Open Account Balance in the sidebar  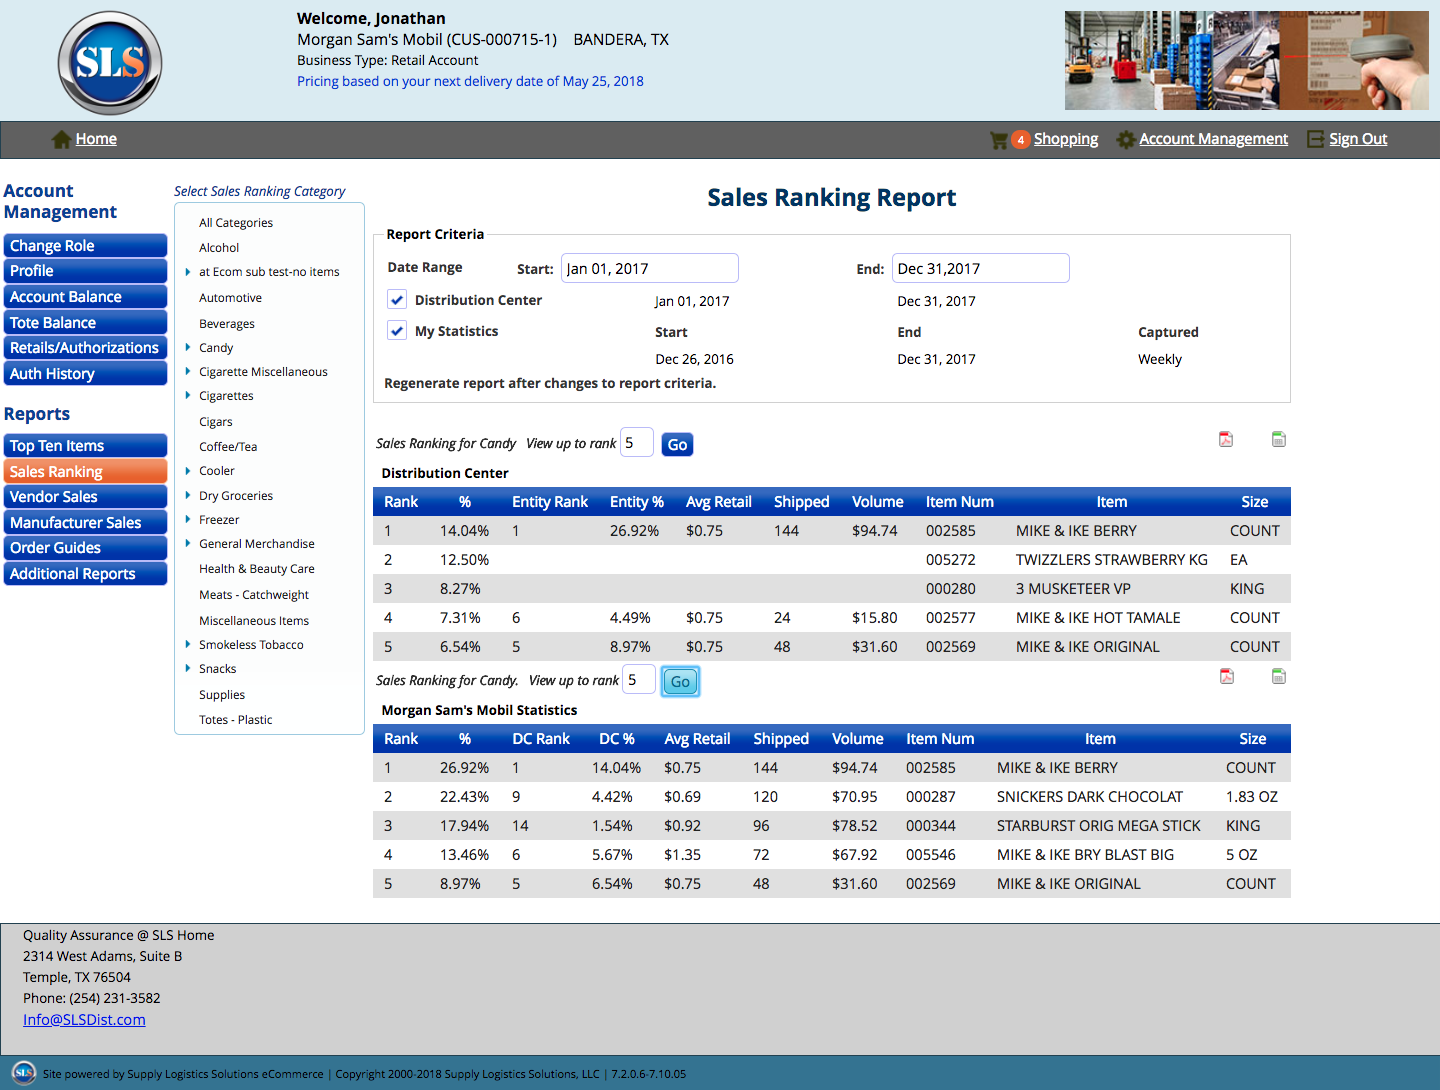pos(85,297)
